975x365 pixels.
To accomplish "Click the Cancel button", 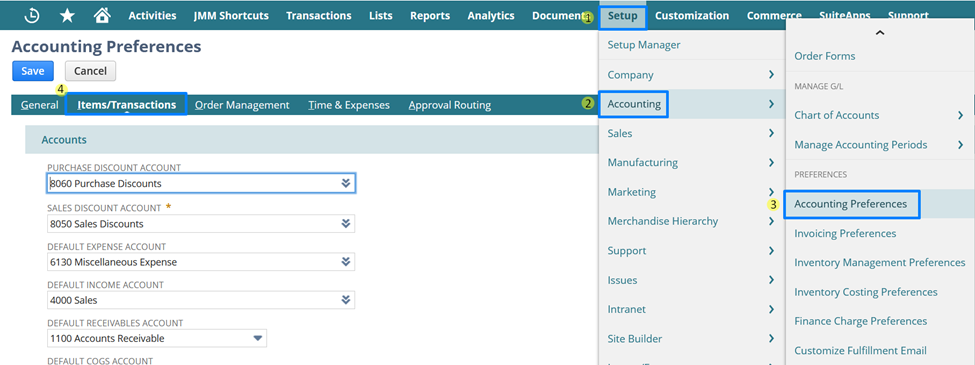I will [90, 71].
